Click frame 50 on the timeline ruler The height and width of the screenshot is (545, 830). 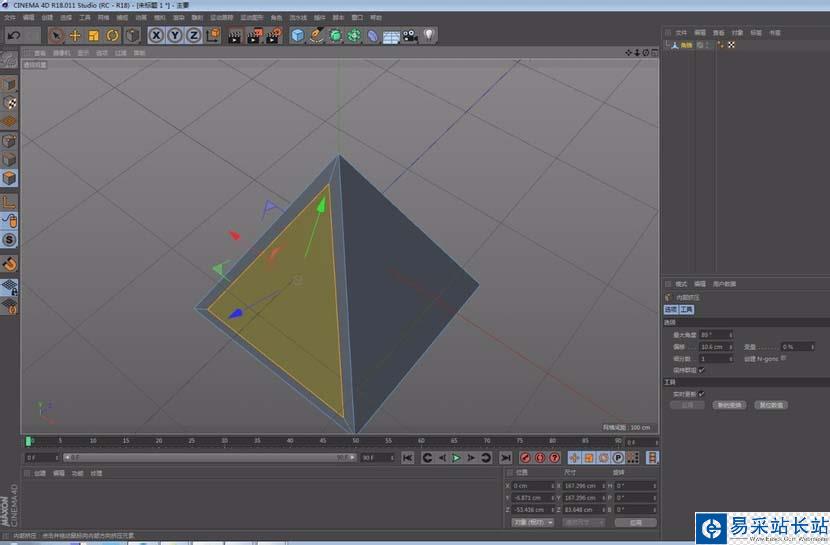(x=354, y=440)
